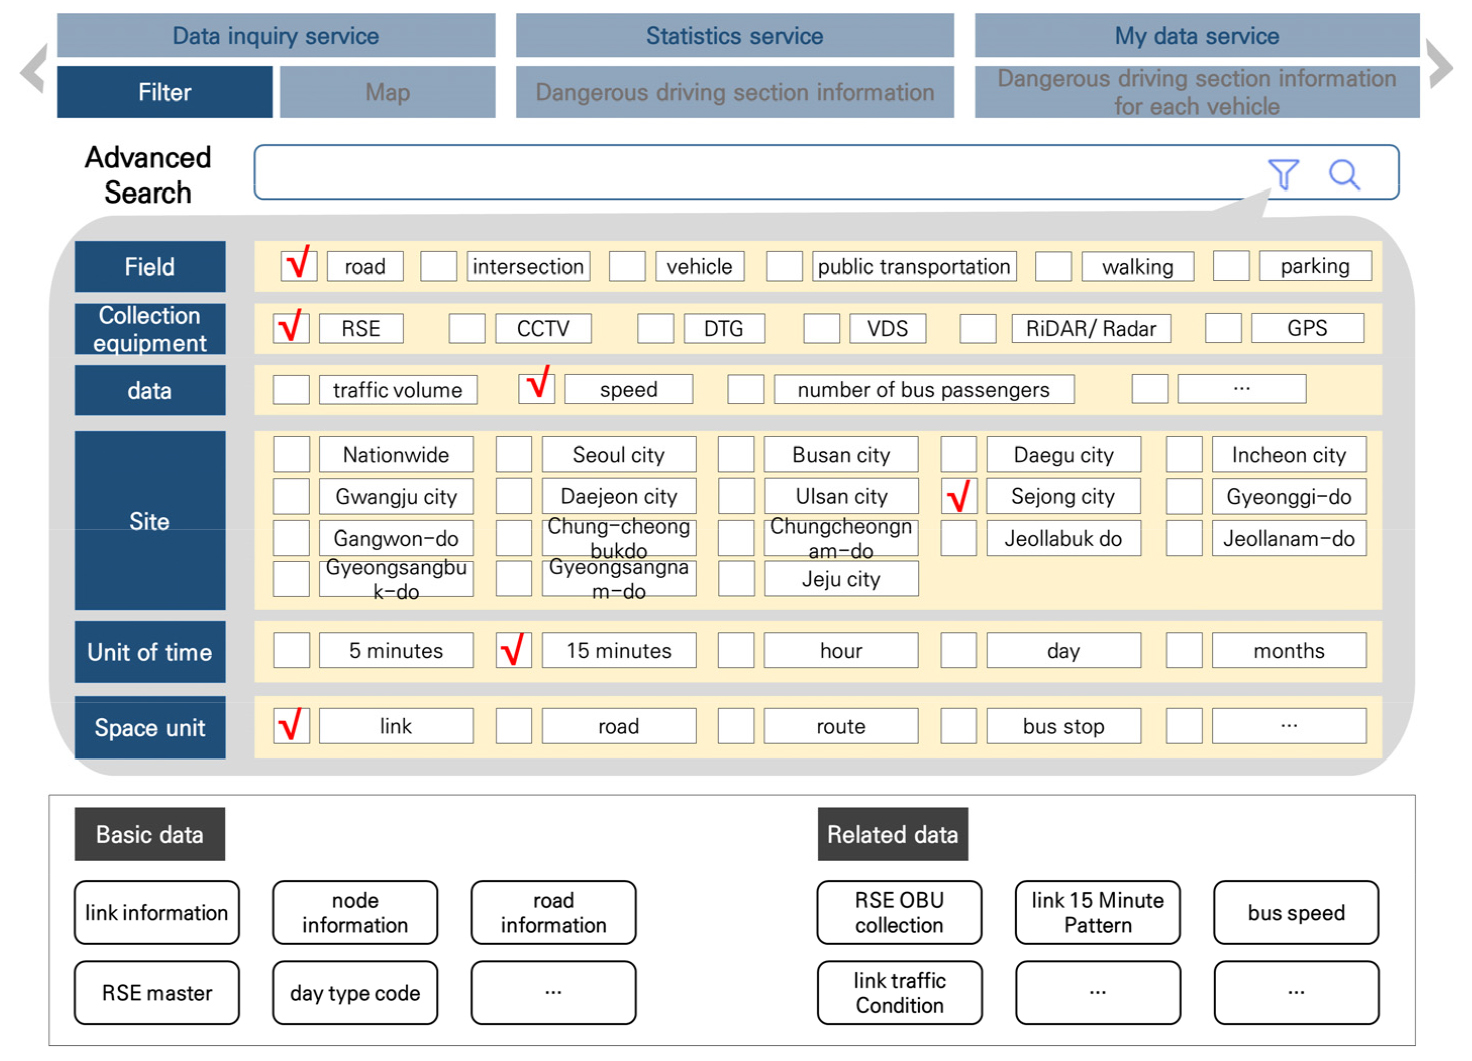1472x1061 pixels.
Task: Check the Gangwon-do checkbox
Action: 291,538
